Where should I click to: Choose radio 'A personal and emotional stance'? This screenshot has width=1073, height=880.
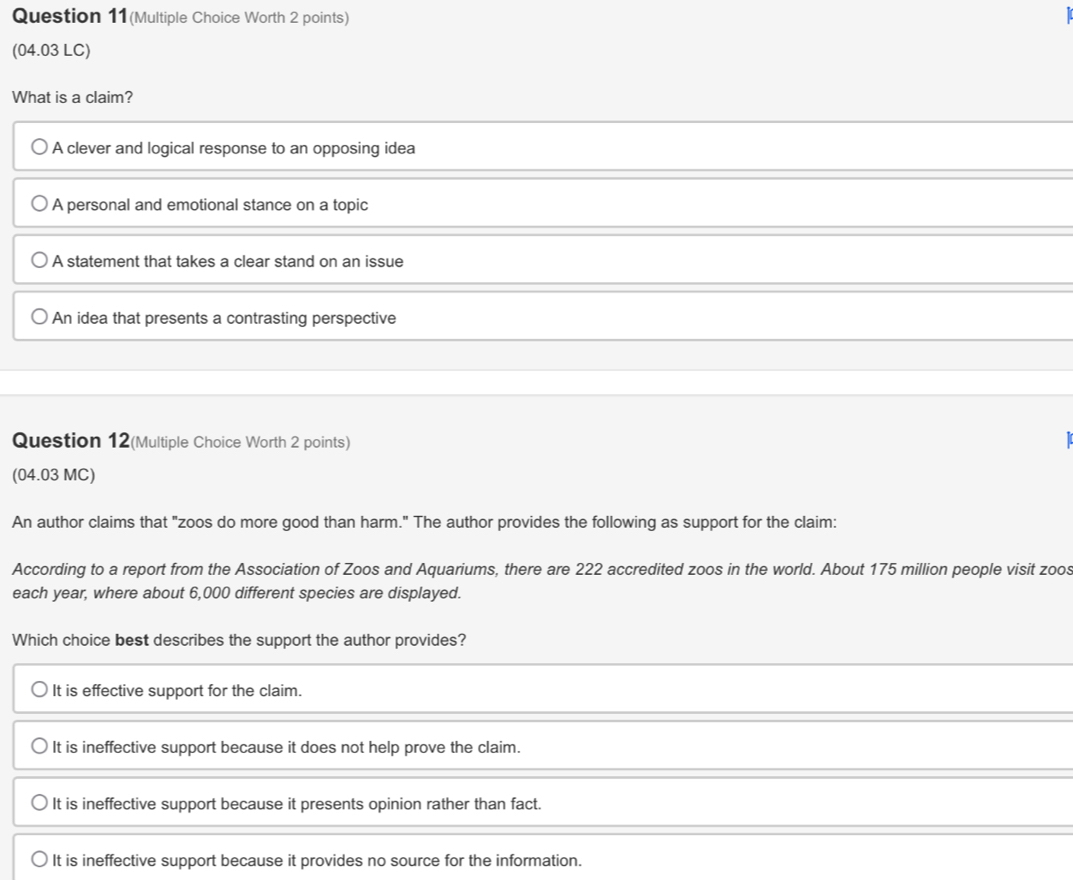(40, 204)
